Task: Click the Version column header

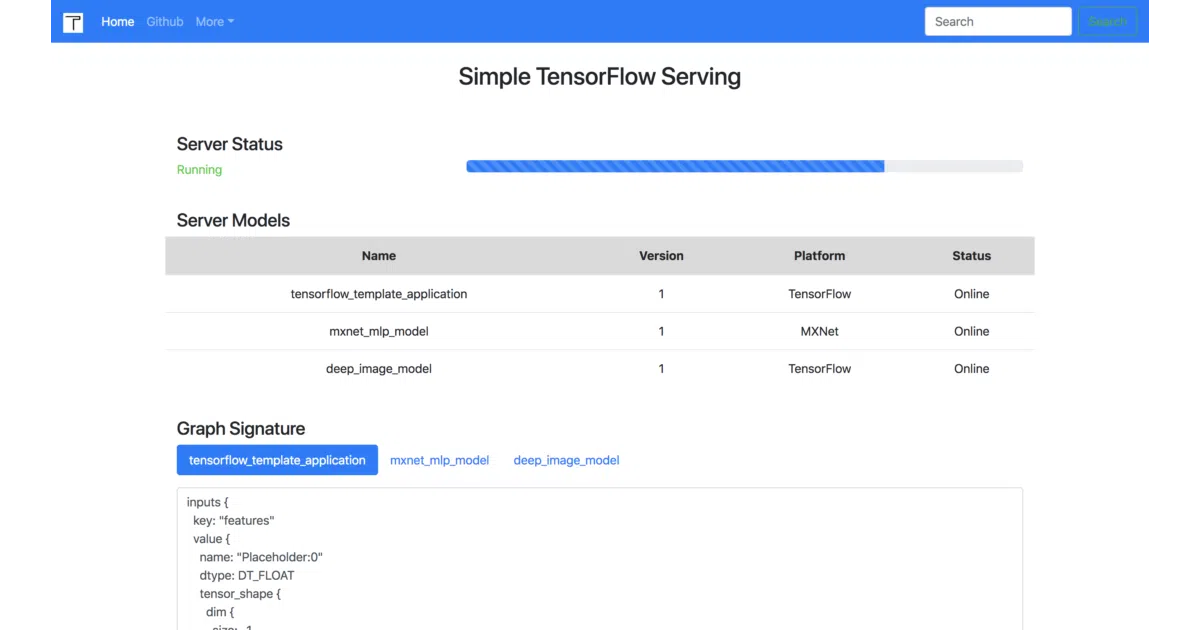Action: coord(661,256)
